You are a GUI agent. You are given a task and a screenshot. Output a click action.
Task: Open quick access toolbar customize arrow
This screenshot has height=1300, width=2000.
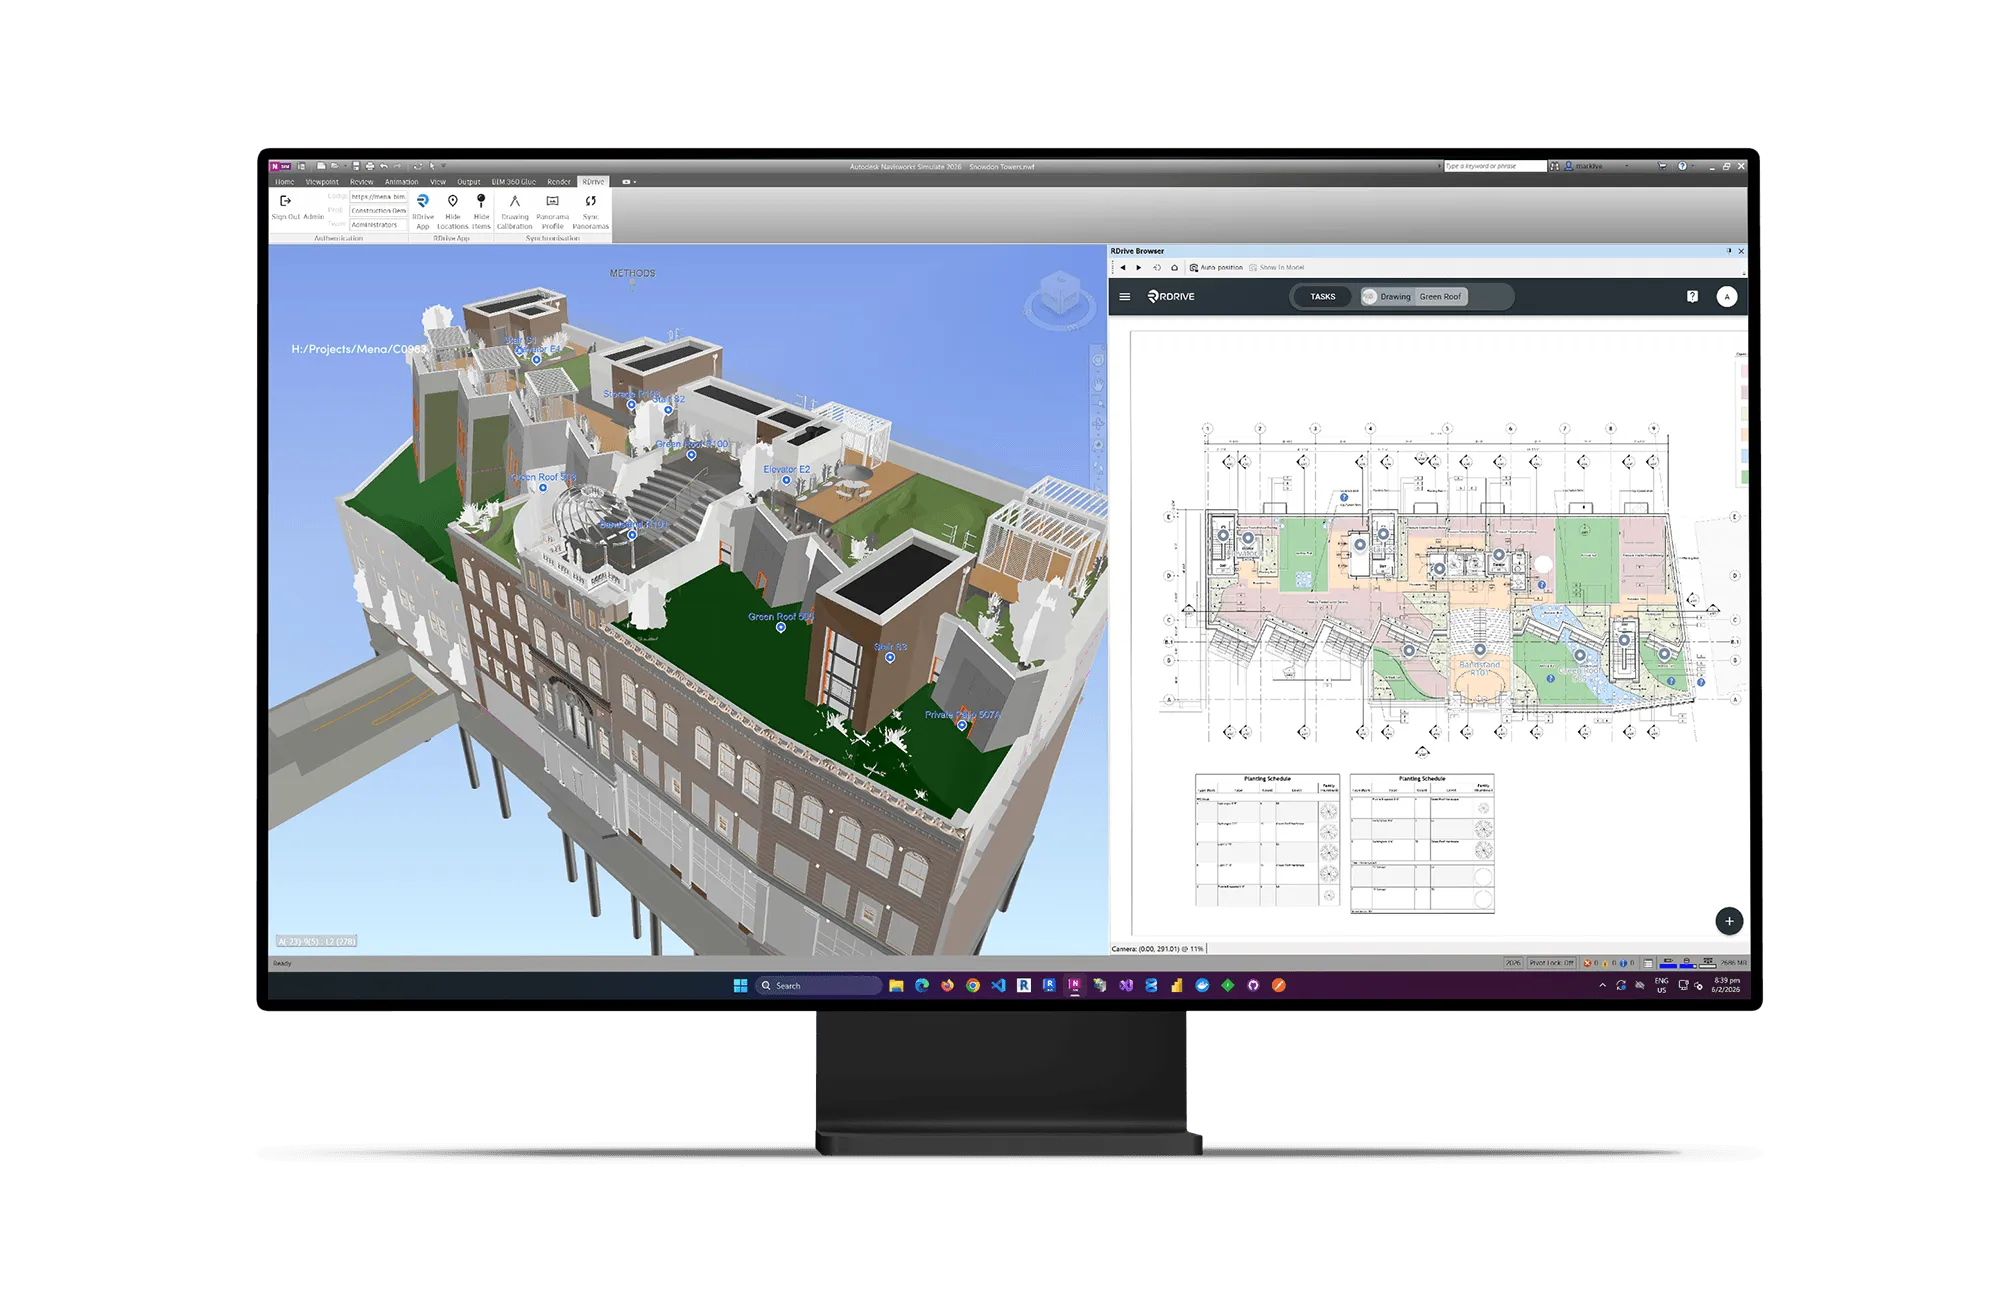click(x=444, y=166)
